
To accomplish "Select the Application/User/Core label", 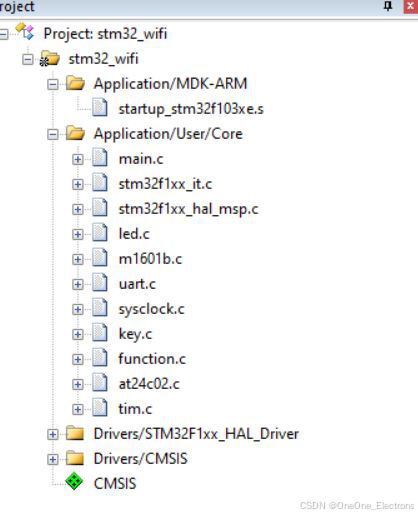I will (168, 134).
